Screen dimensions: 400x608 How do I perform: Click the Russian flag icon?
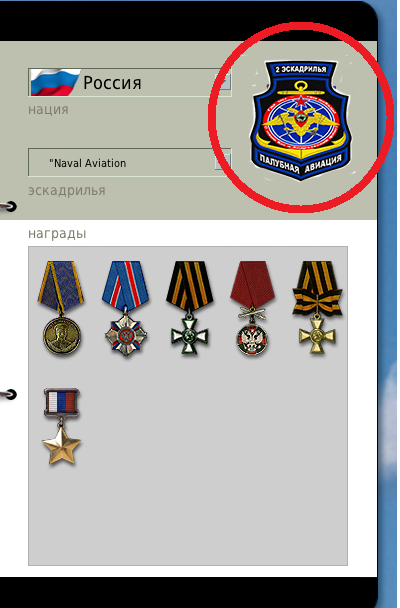(x=55, y=82)
